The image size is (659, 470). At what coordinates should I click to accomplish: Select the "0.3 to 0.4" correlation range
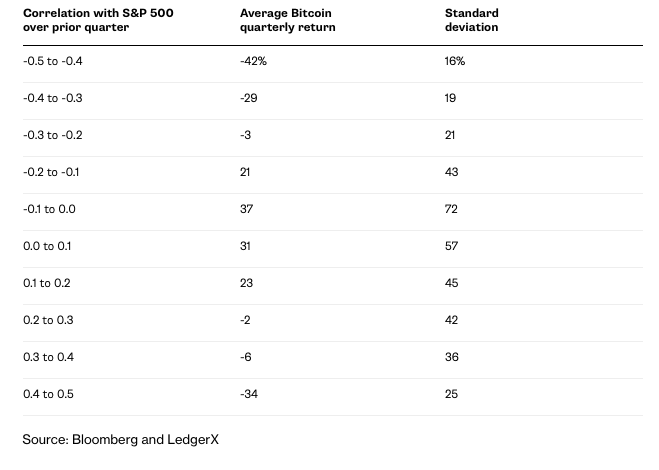pos(48,358)
